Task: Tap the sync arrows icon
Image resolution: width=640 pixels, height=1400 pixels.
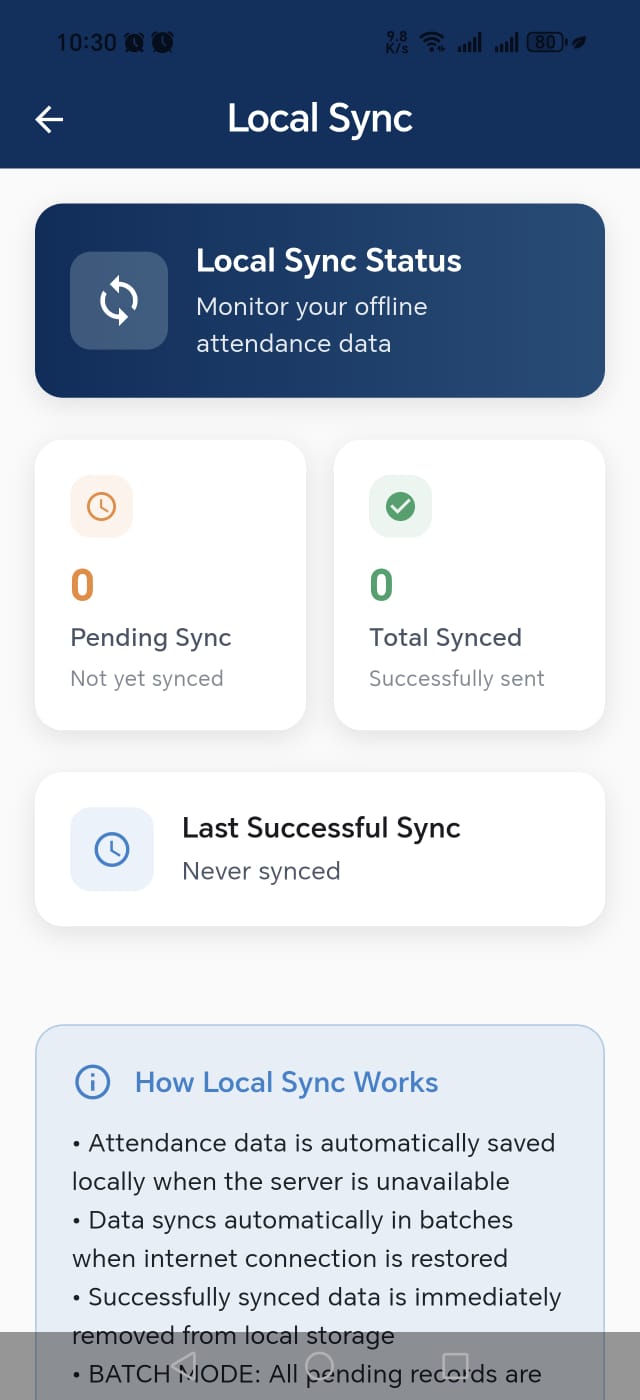Action: (119, 301)
